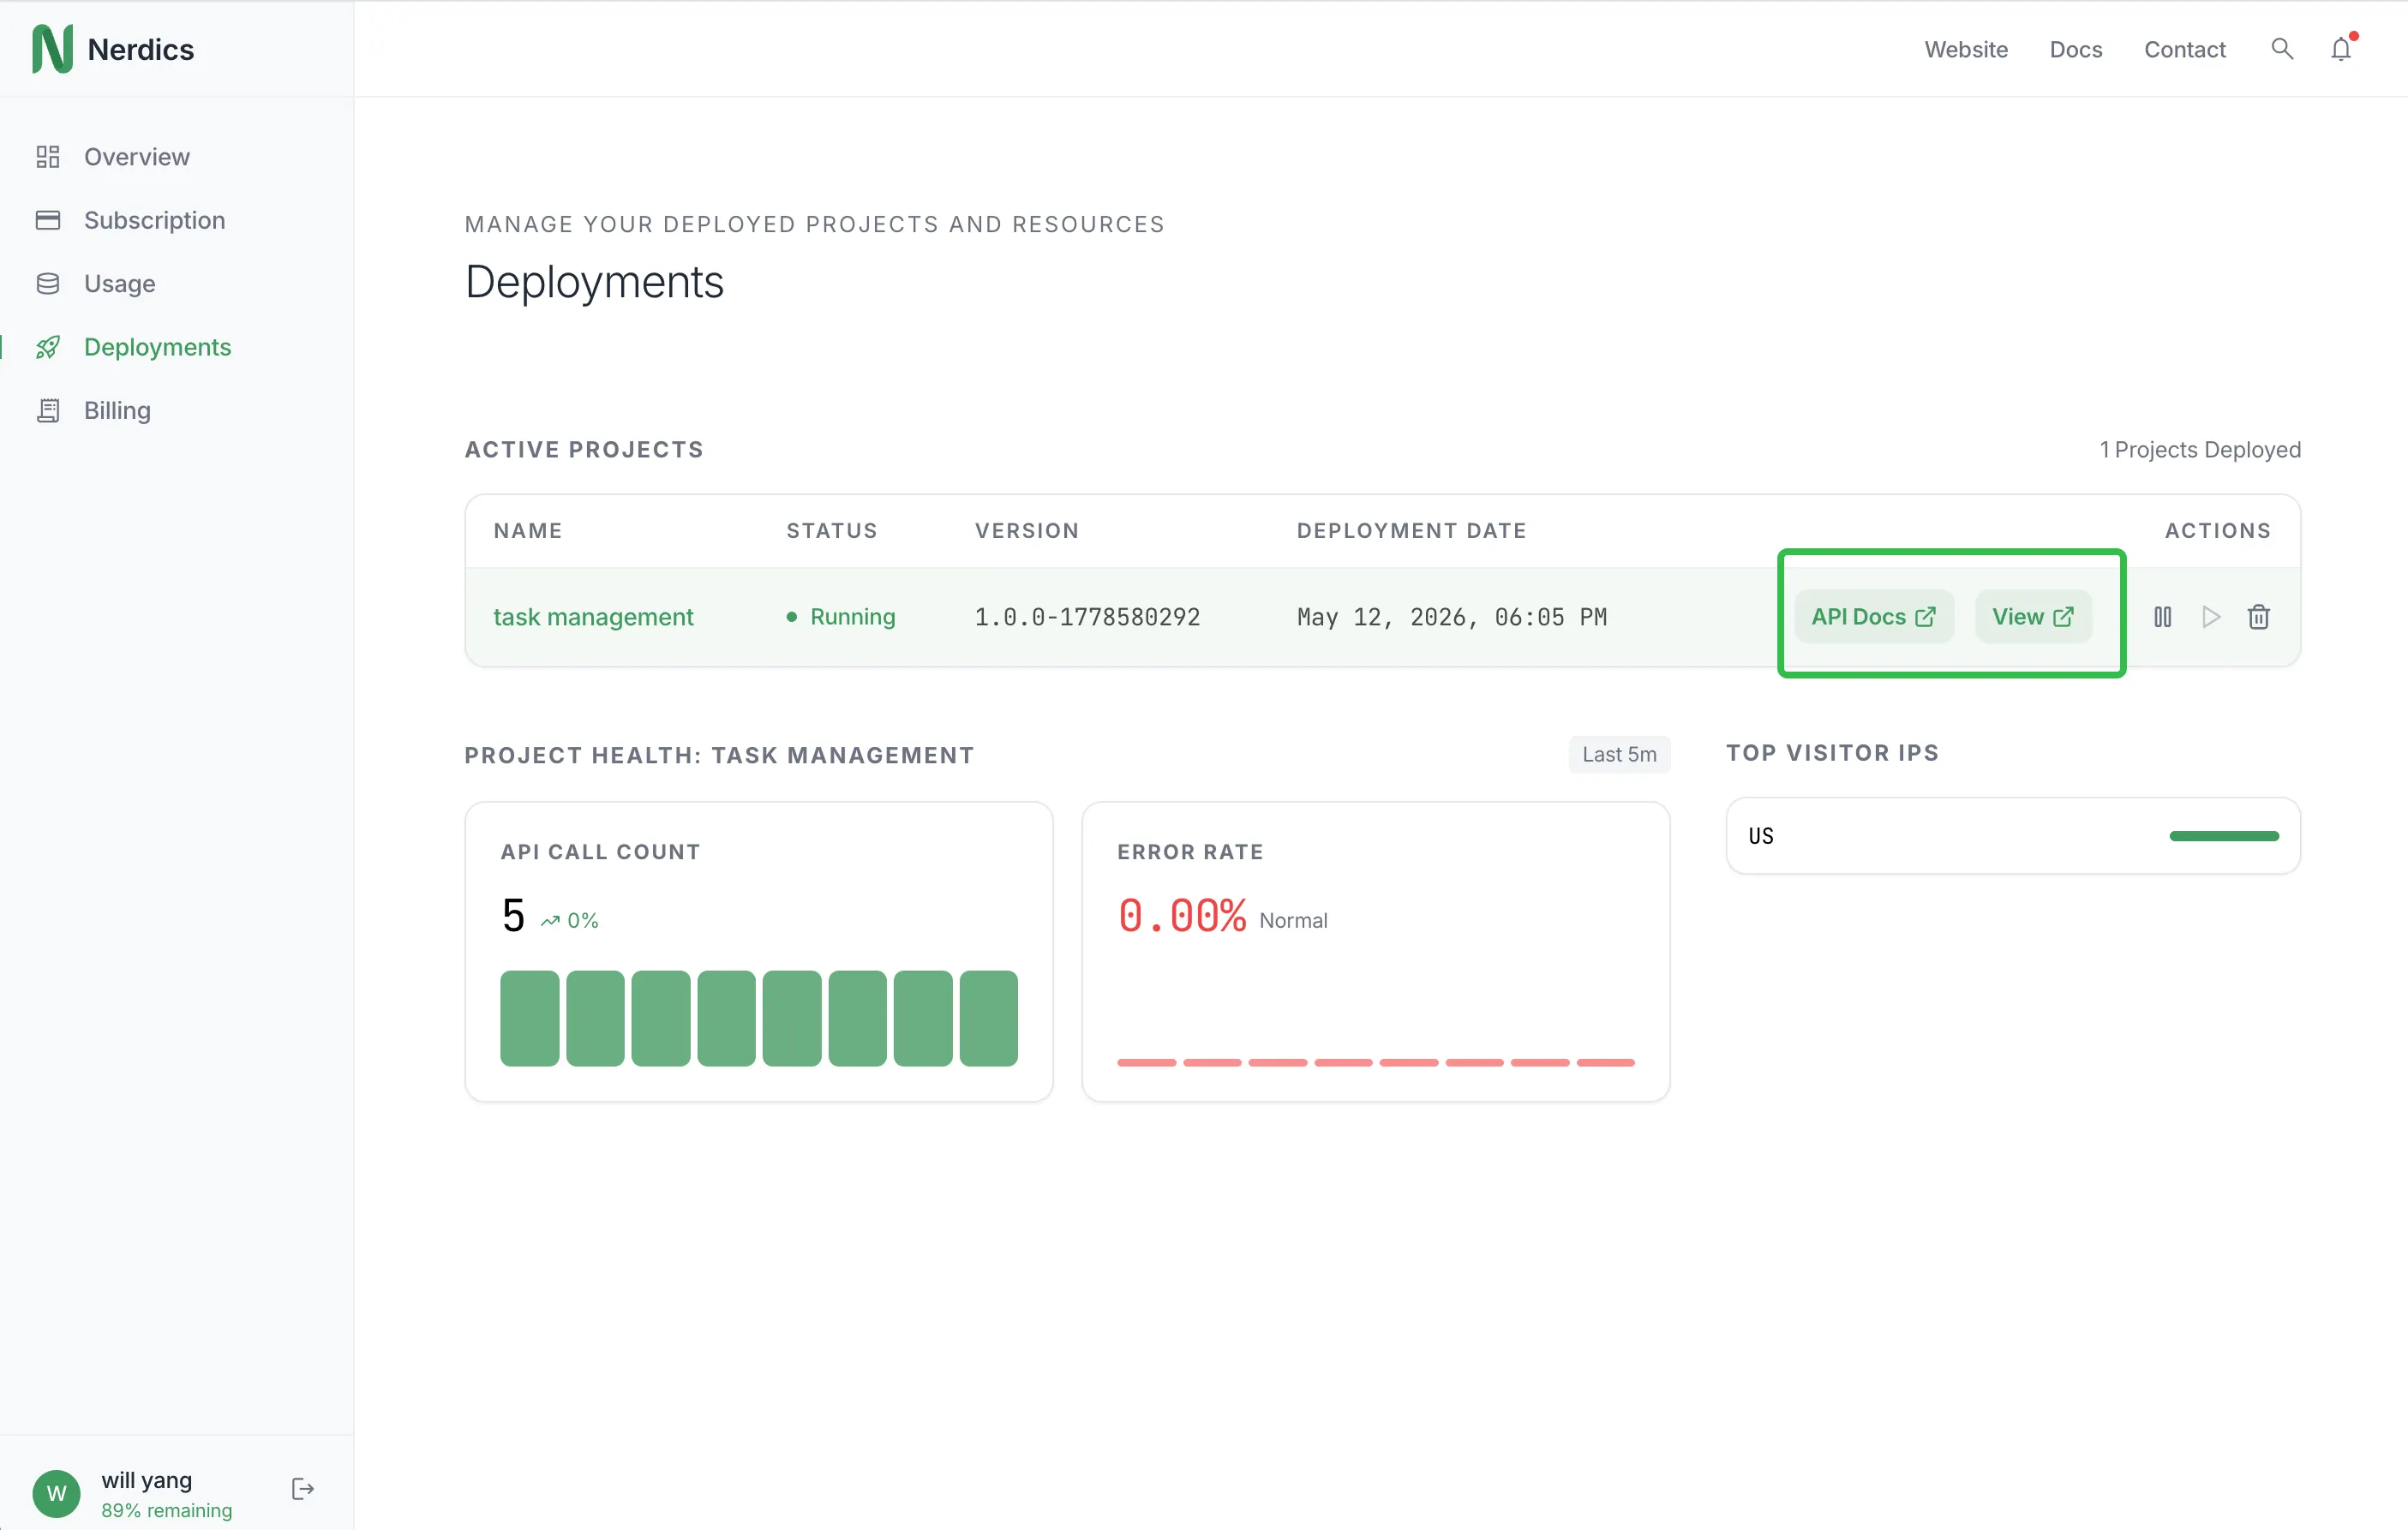Click the 89% remaining text
This screenshot has height=1530, width=2408.
tap(167, 1511)
